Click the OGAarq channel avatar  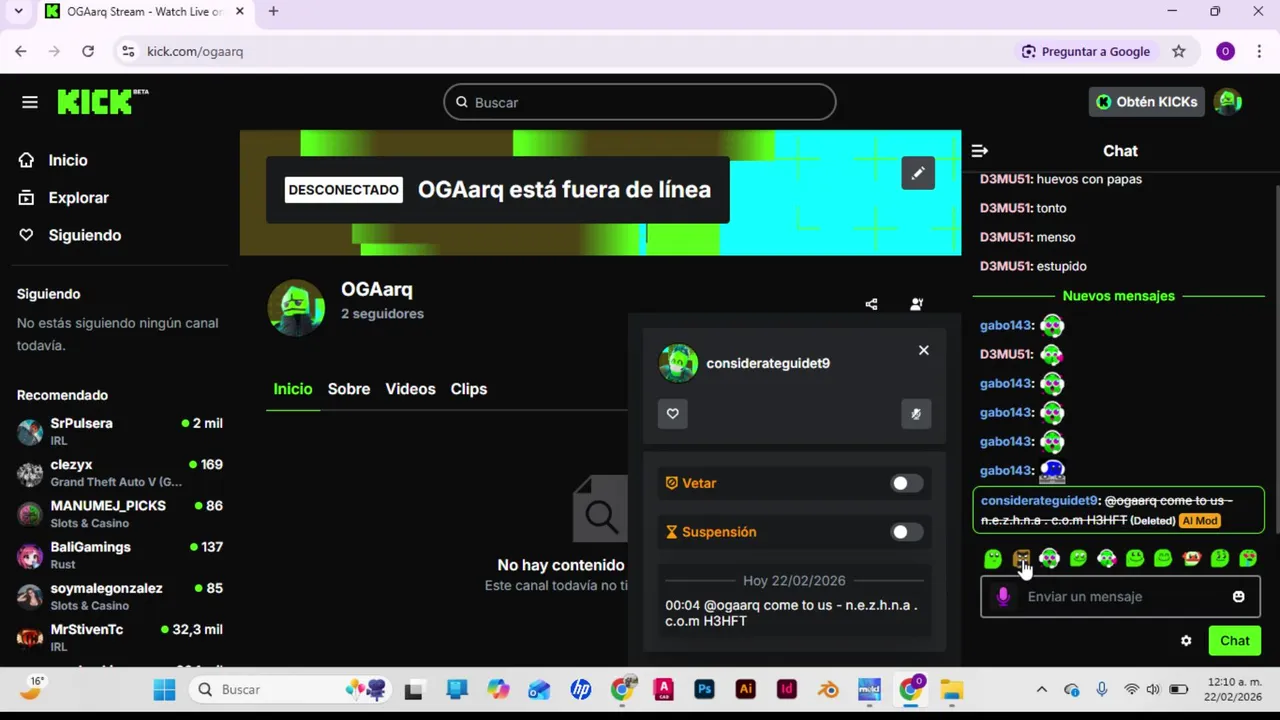(296, 306)
